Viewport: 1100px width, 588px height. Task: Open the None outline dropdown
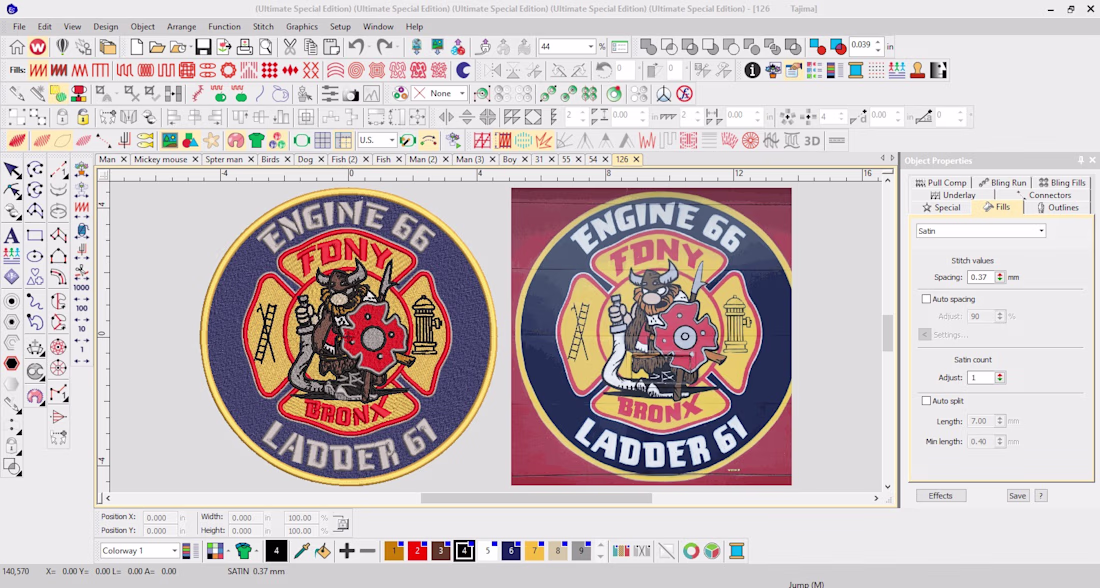click(x=462, y=93)
